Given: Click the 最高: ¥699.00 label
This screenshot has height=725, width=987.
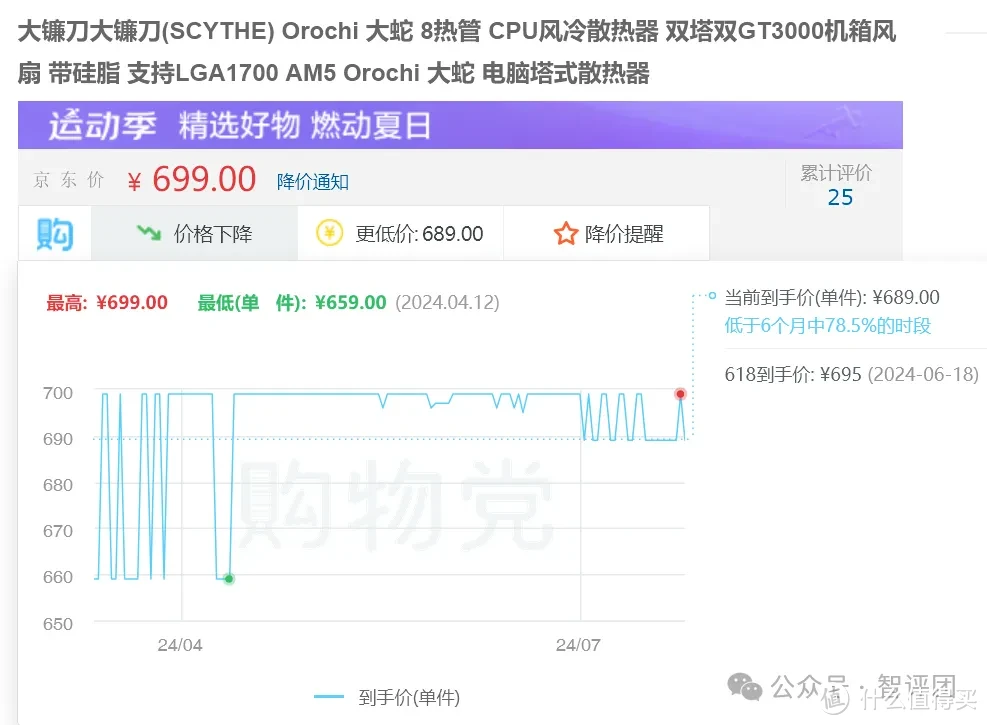Looking at the screenshot, I should pyautogui.click(x=107, y=303).
